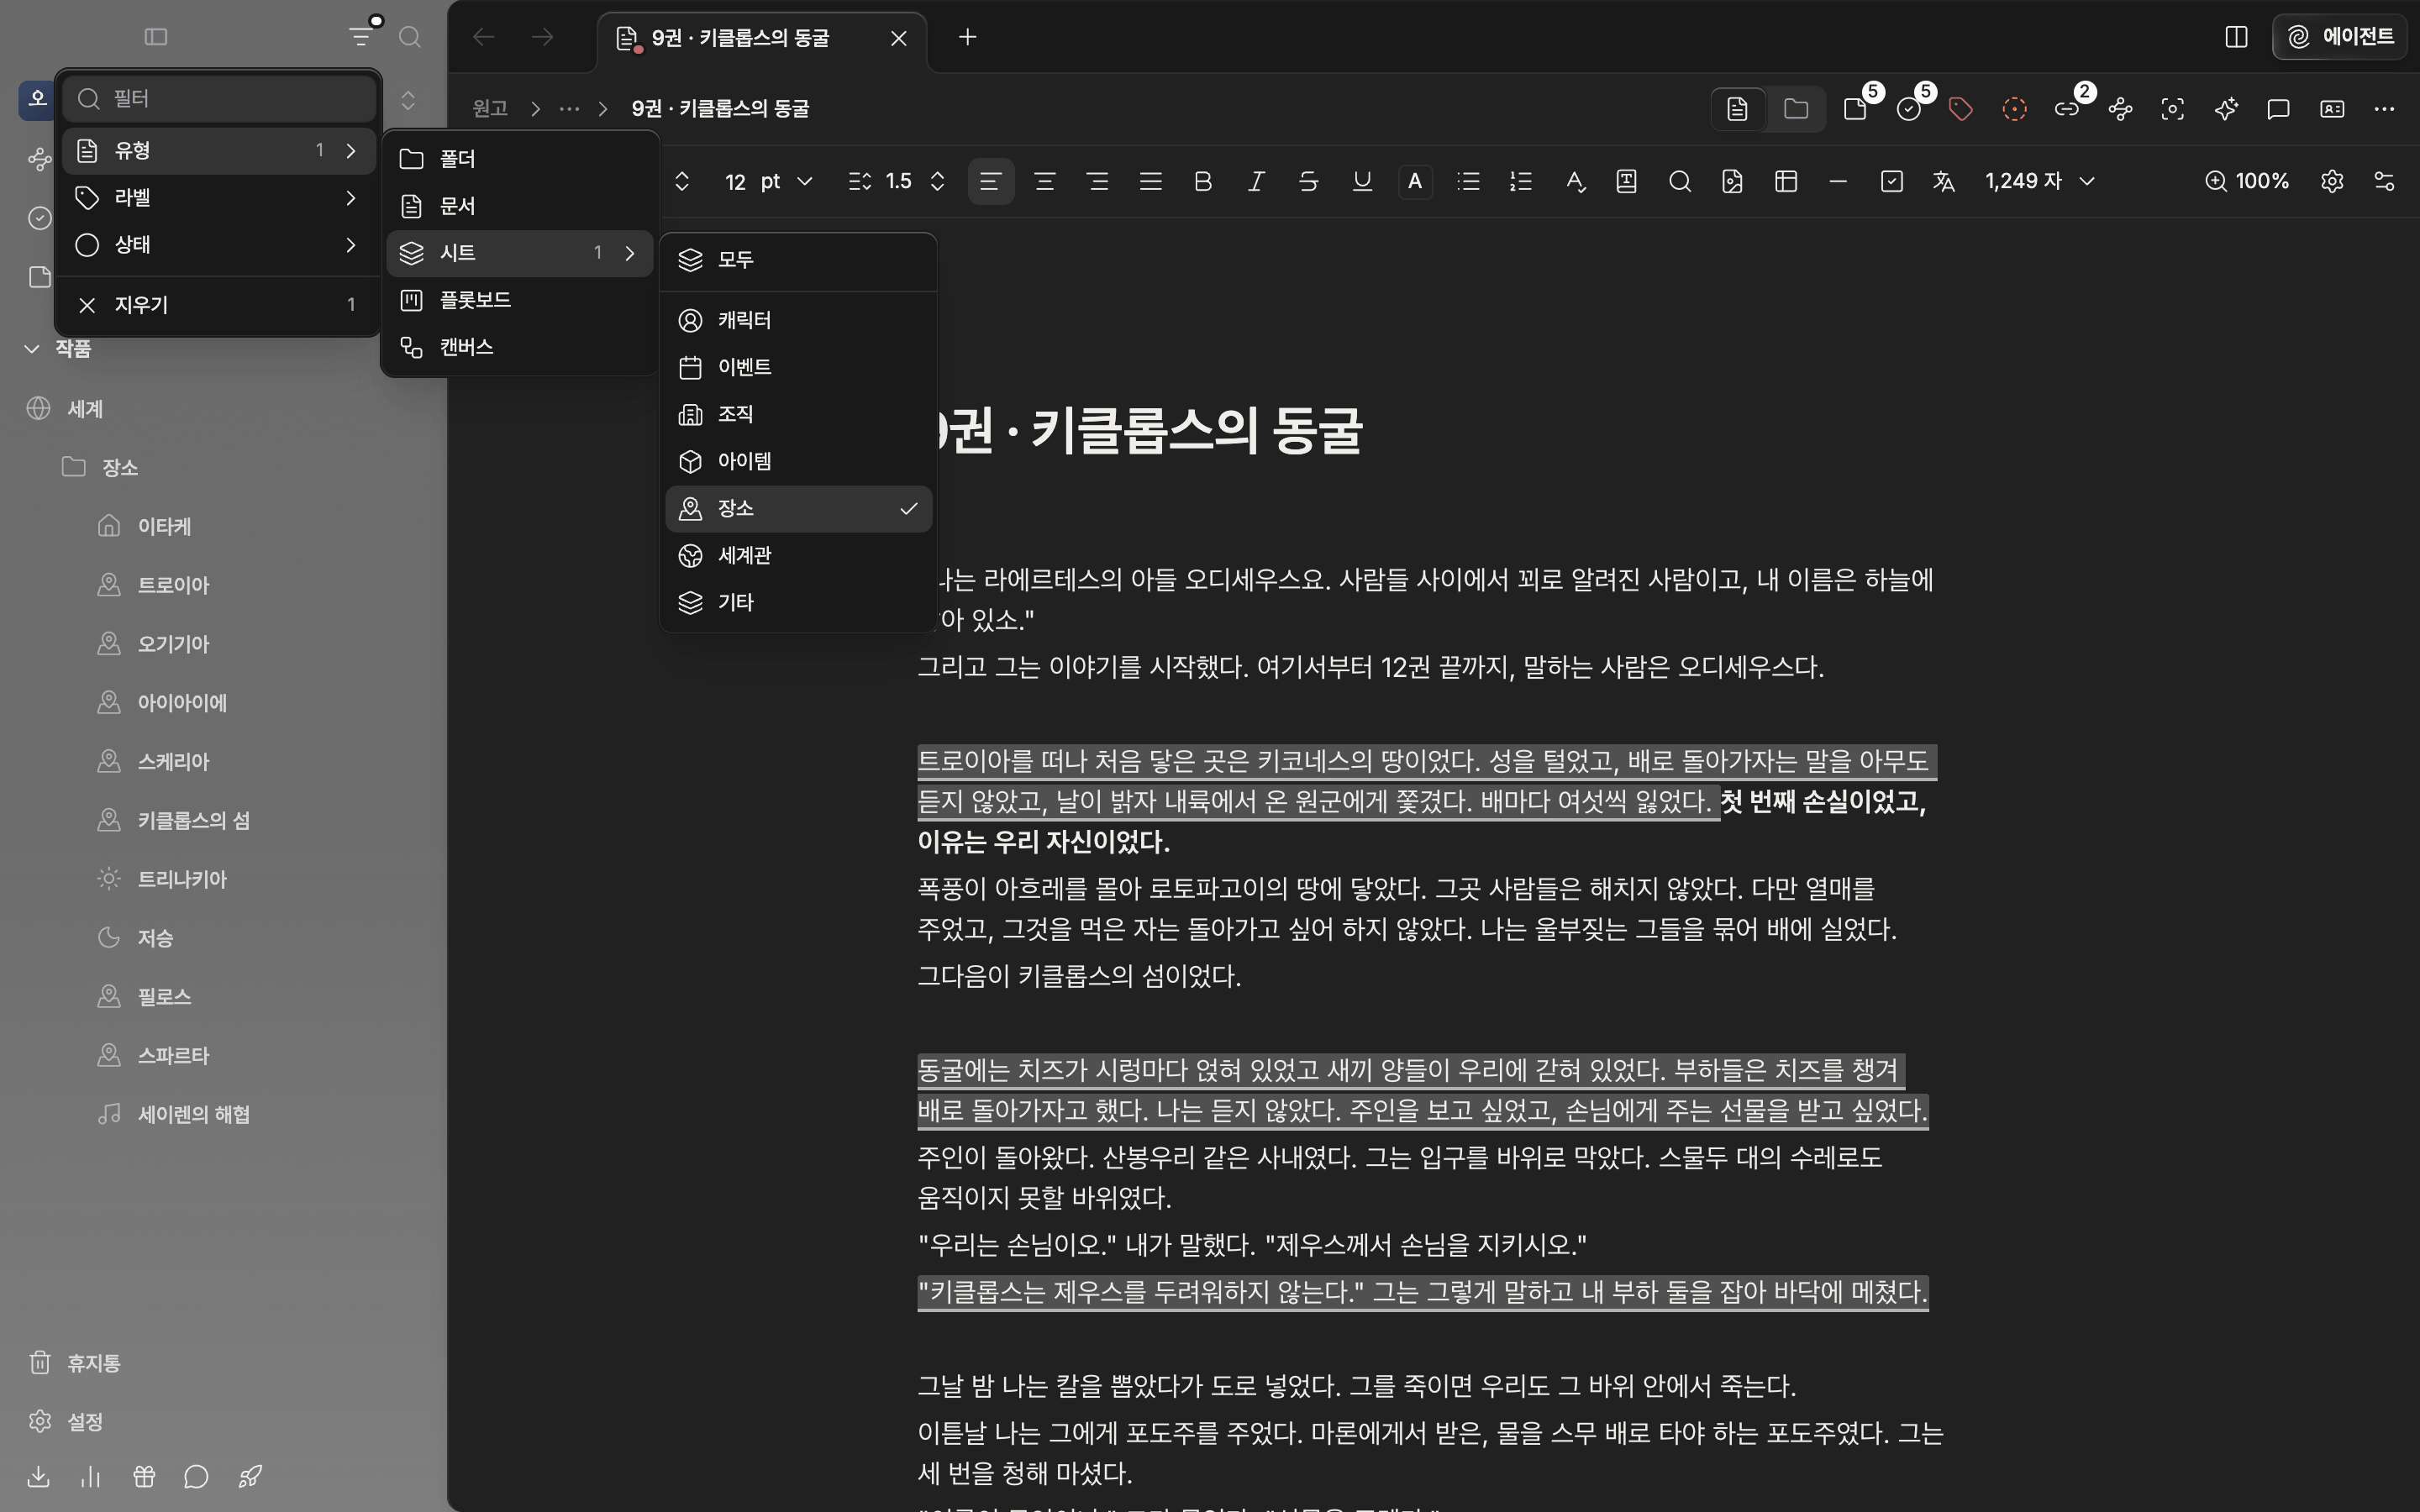This screenshot has width=2420, height=1512.
Task: Switch to document view mode
Action: pos(1738,109)
